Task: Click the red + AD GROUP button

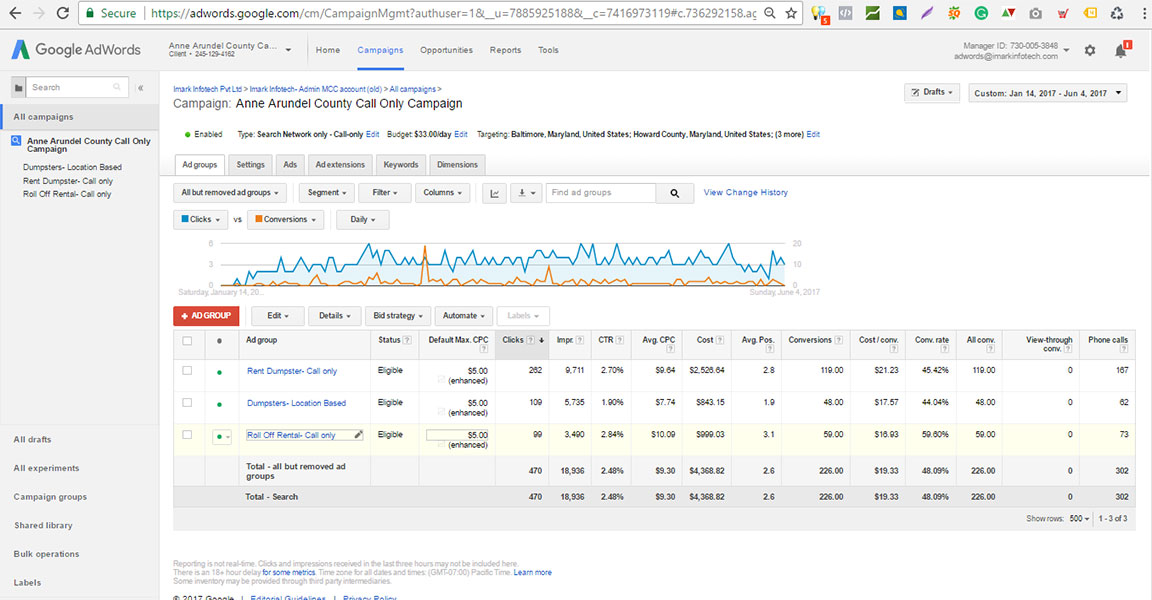Action: point(206,316)
